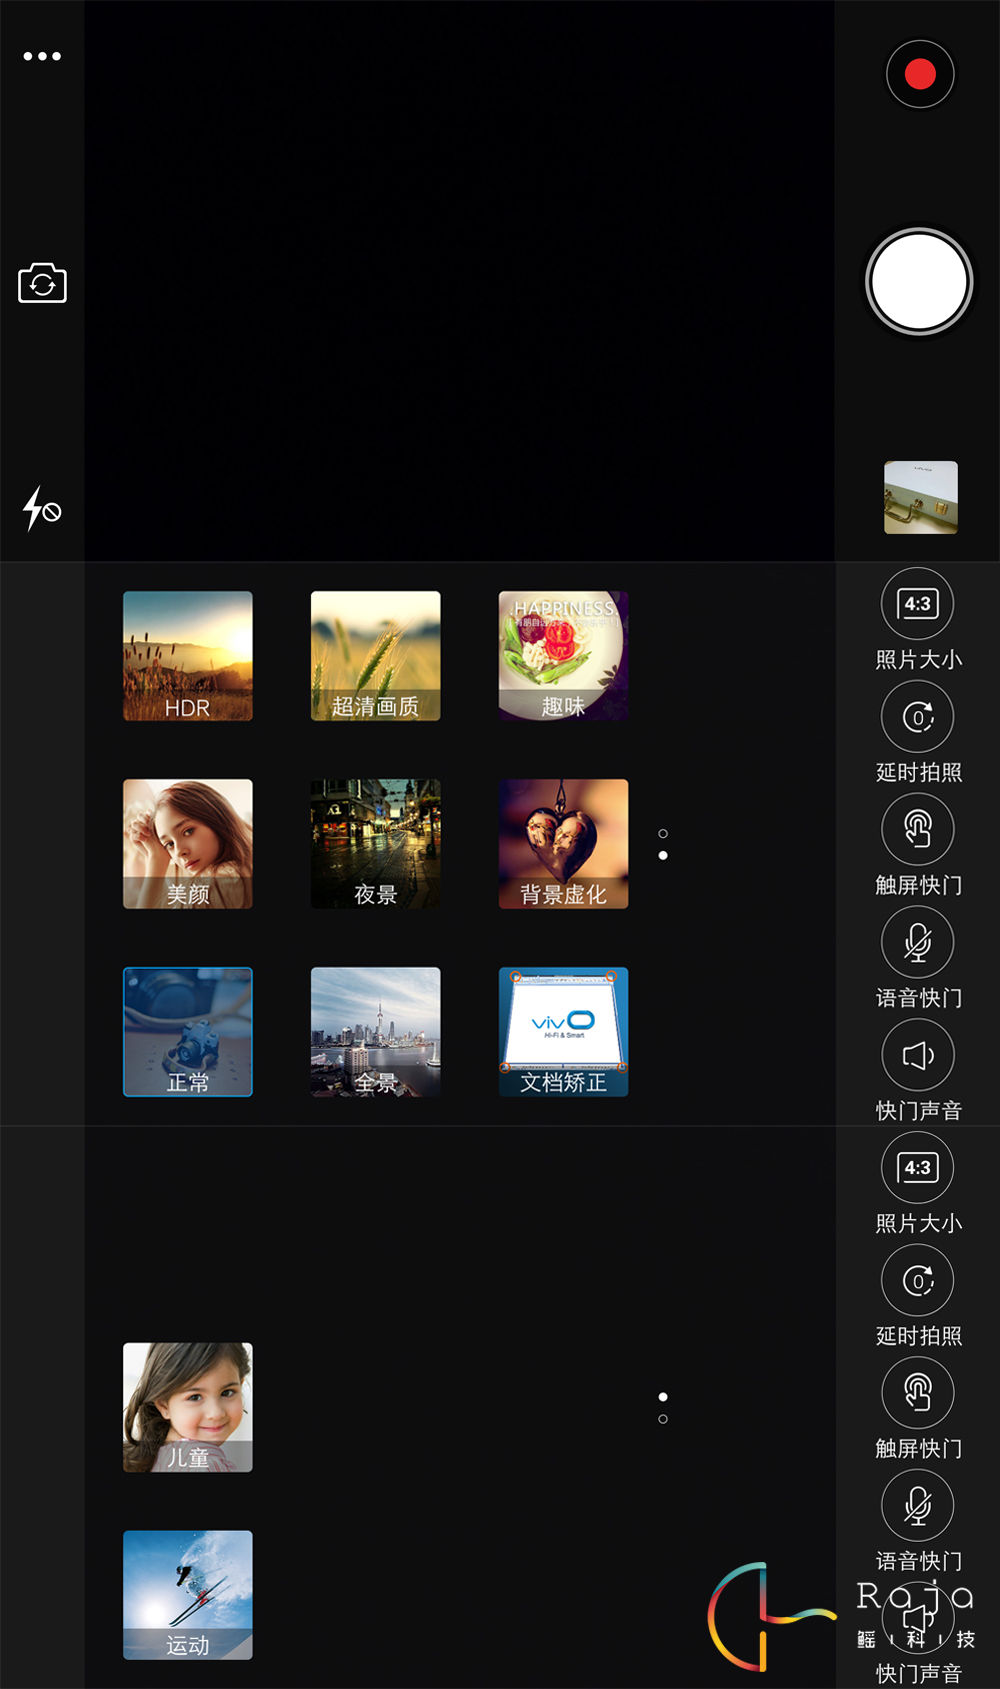
Task: Open the three-dot more options menu
Action: (42, 57)
